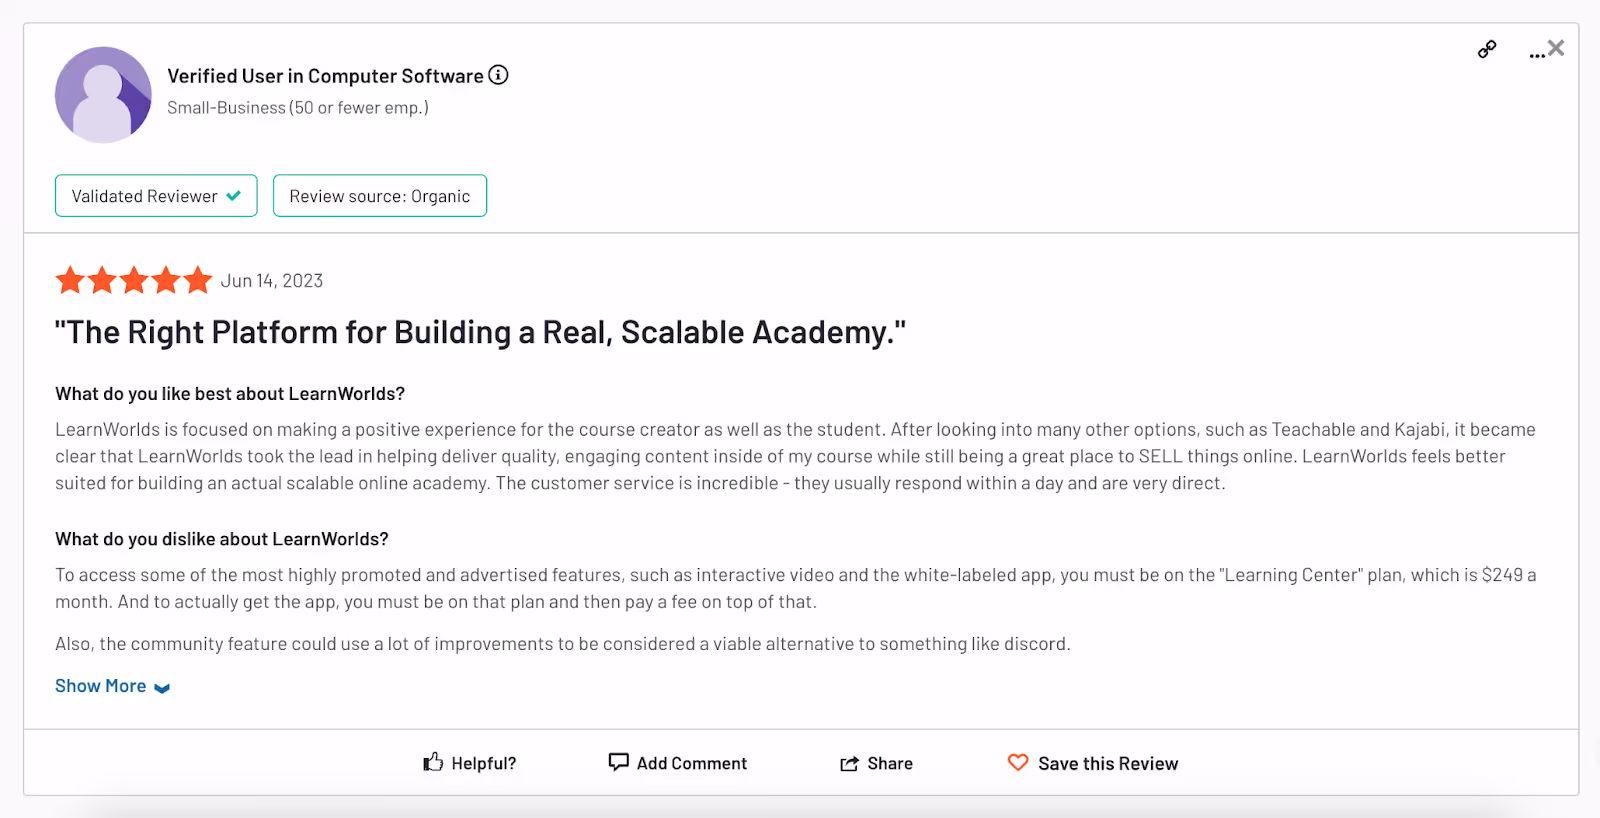Close the review popup with X
The height and width of the screenshot is (818, 1600).
tap(1556, 47)
